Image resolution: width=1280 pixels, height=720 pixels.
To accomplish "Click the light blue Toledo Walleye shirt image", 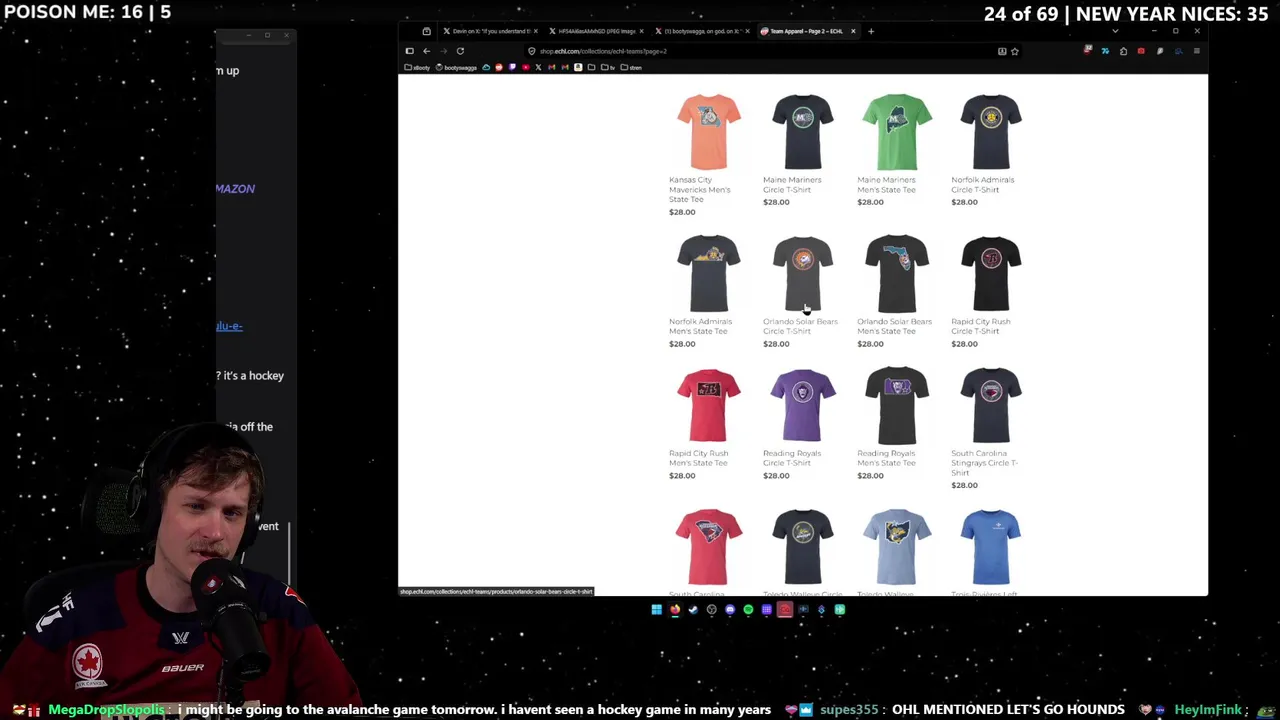I will [x=897, y=547].
